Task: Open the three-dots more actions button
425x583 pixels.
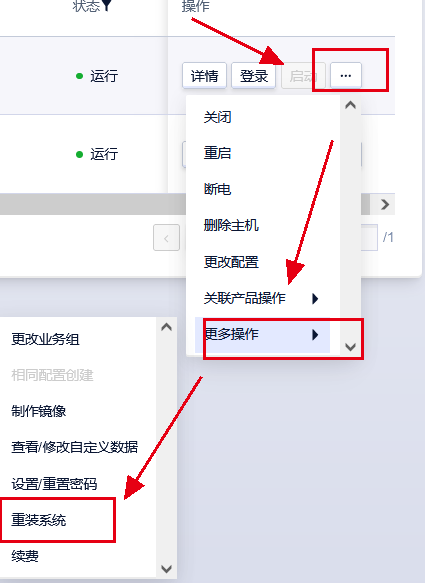Action: point(346,76)
